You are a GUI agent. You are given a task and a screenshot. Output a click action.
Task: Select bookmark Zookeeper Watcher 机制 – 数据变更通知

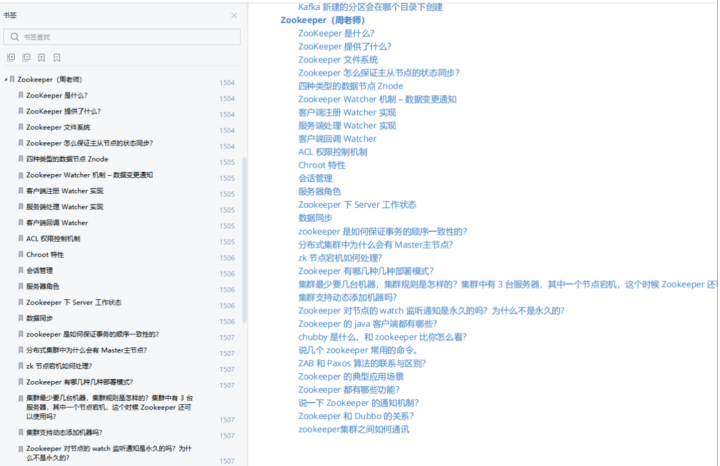pos(90,175)
